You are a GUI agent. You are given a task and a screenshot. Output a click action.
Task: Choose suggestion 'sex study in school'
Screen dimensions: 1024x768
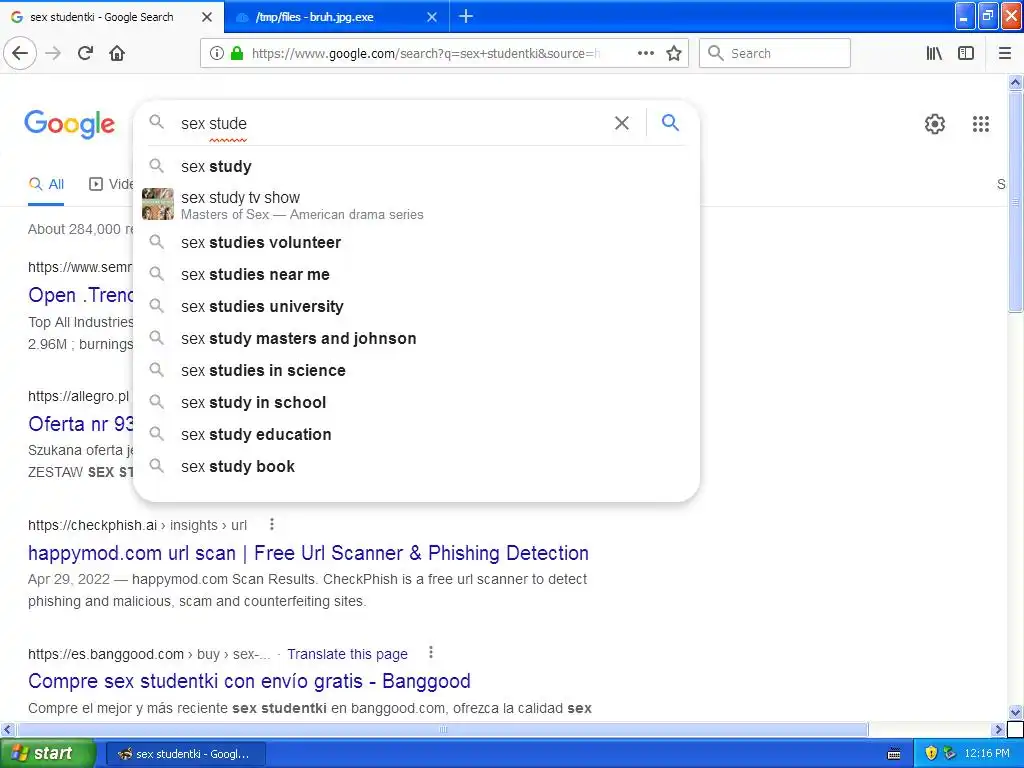(416, 402)
